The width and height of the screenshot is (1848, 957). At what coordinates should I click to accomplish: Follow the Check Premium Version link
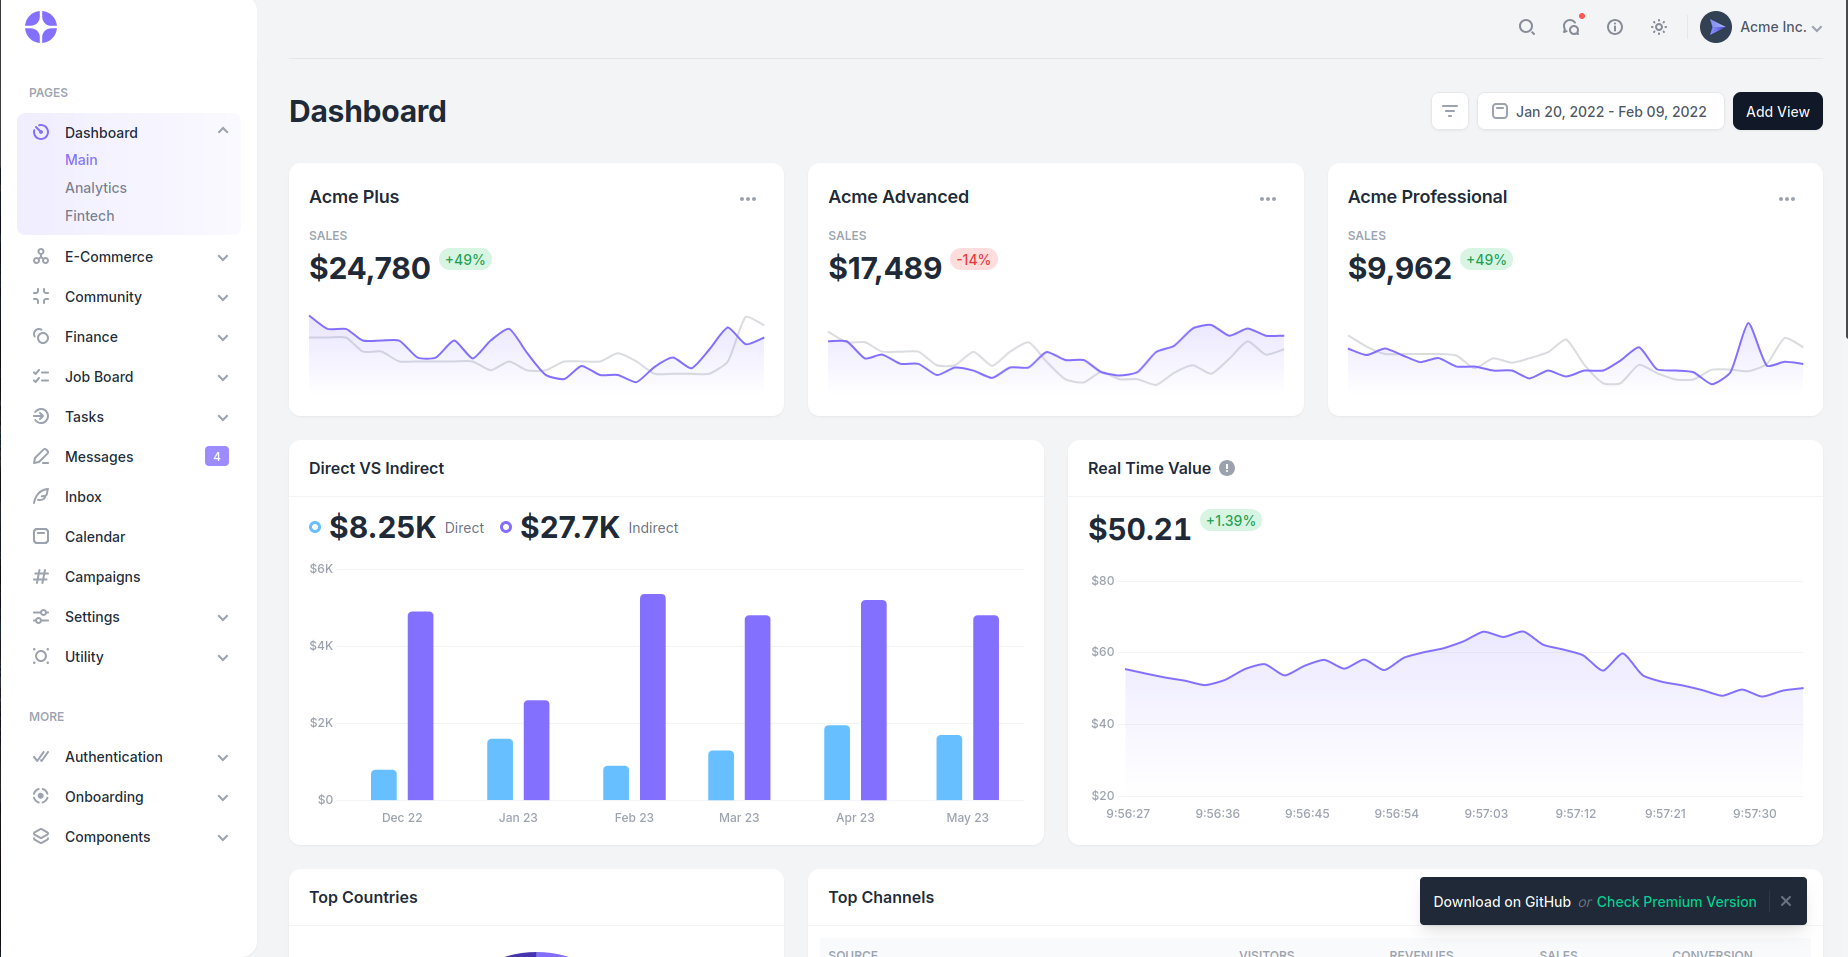[x=1676, y=902]
